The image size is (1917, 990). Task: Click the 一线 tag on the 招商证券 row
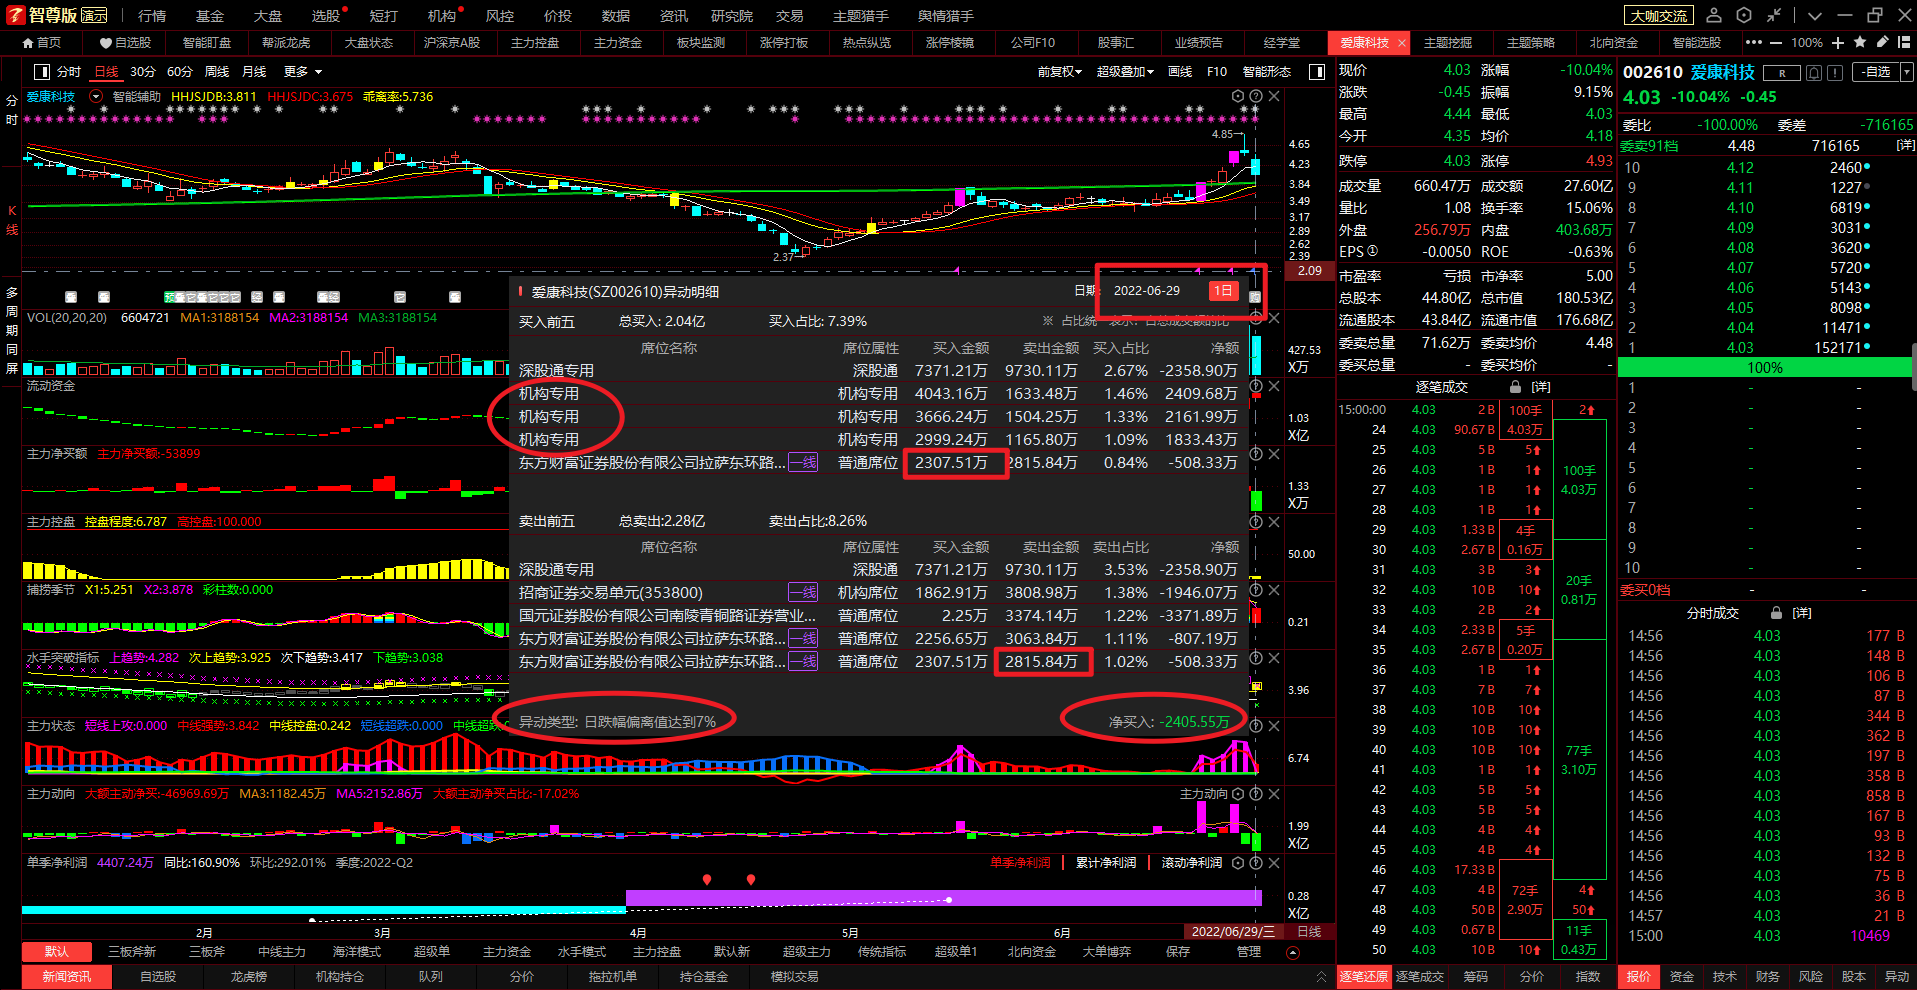[803, 592]
